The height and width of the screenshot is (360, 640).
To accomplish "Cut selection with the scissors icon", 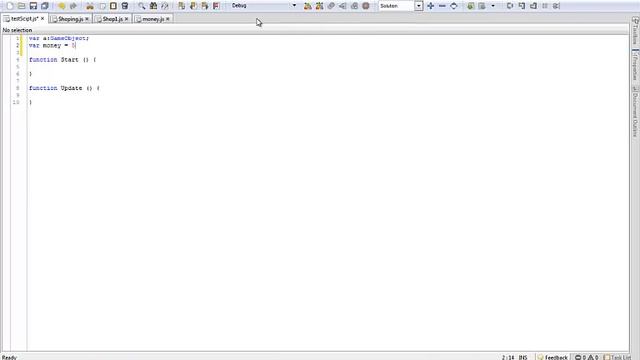I will (x=90, y=6).
